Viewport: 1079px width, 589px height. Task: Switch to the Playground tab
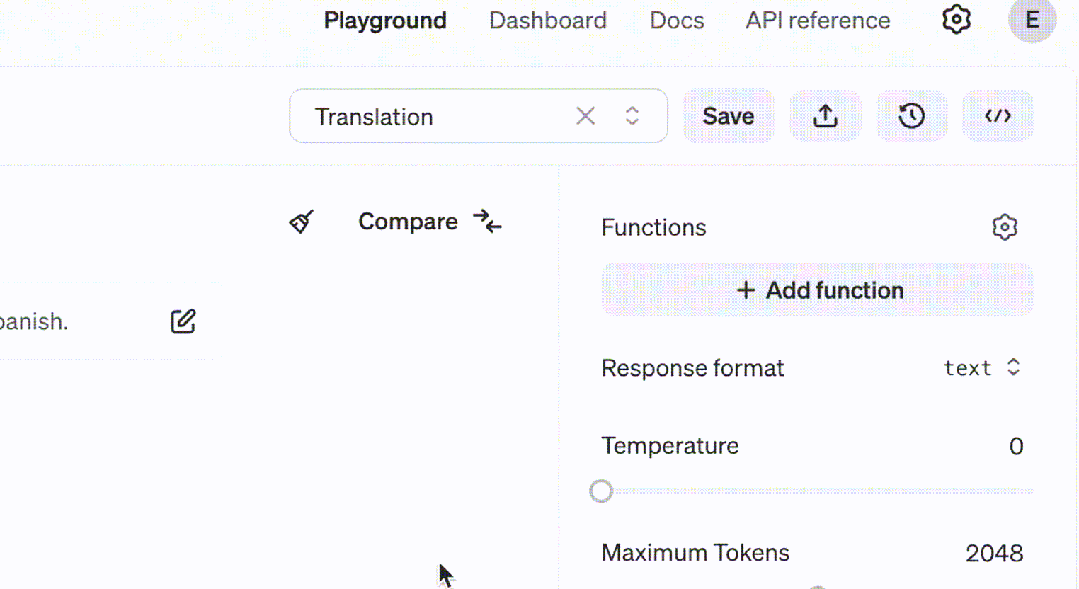pyautogui.click(x=385, y=21)
